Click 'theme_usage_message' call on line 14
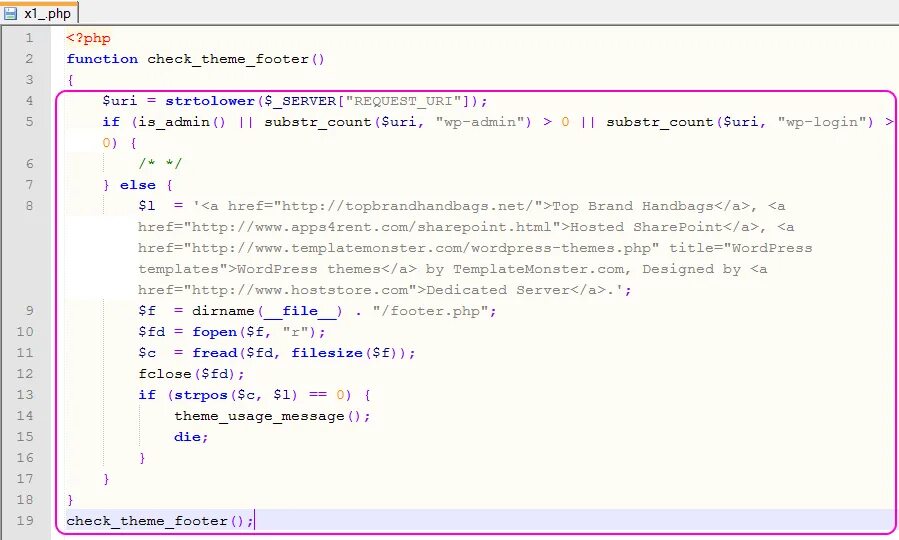The width and height of the screenshot is (899, 540). [x=259, y=416]
